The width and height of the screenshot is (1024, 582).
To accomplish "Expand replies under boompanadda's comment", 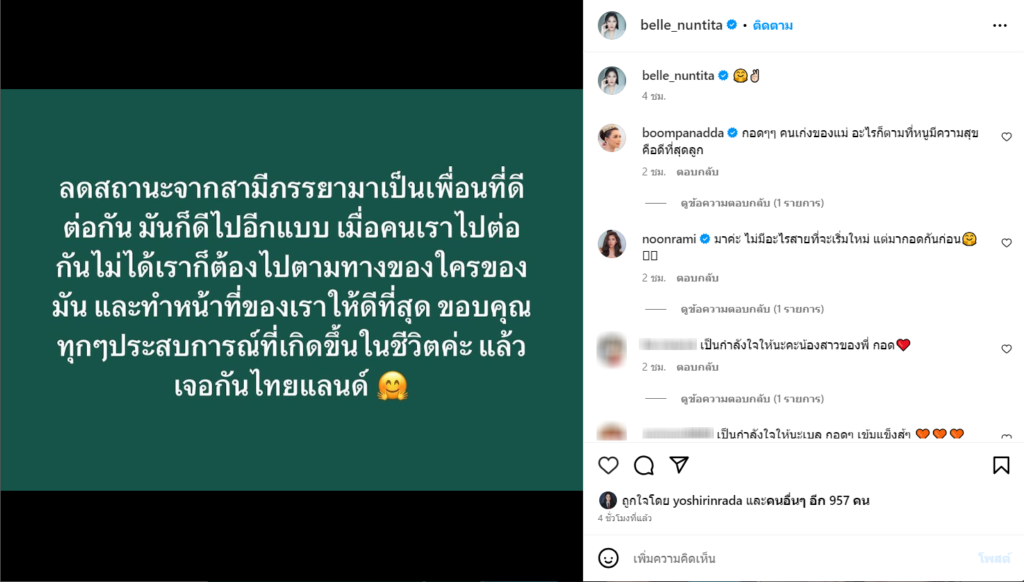I will 752,203.
